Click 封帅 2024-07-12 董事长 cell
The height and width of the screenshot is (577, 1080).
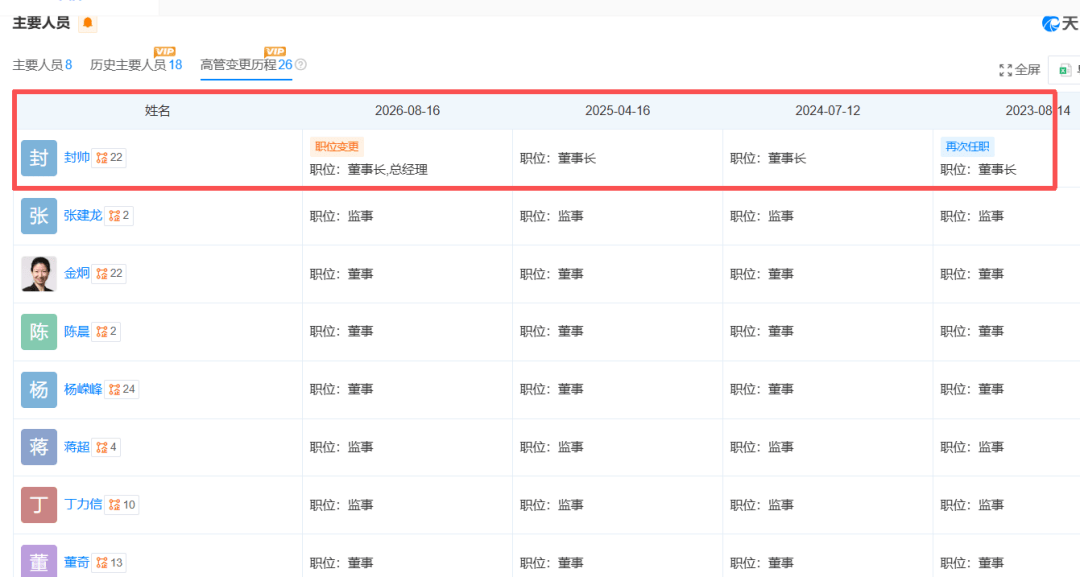click(x=827, y=158)
